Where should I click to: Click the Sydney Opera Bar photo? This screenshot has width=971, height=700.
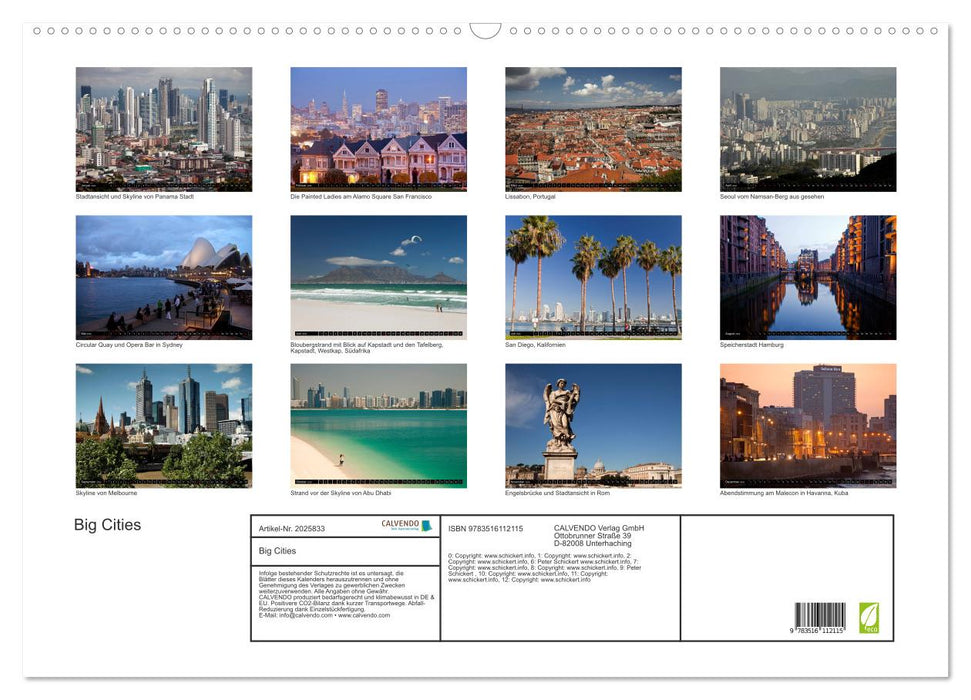(x=163, y=276)
